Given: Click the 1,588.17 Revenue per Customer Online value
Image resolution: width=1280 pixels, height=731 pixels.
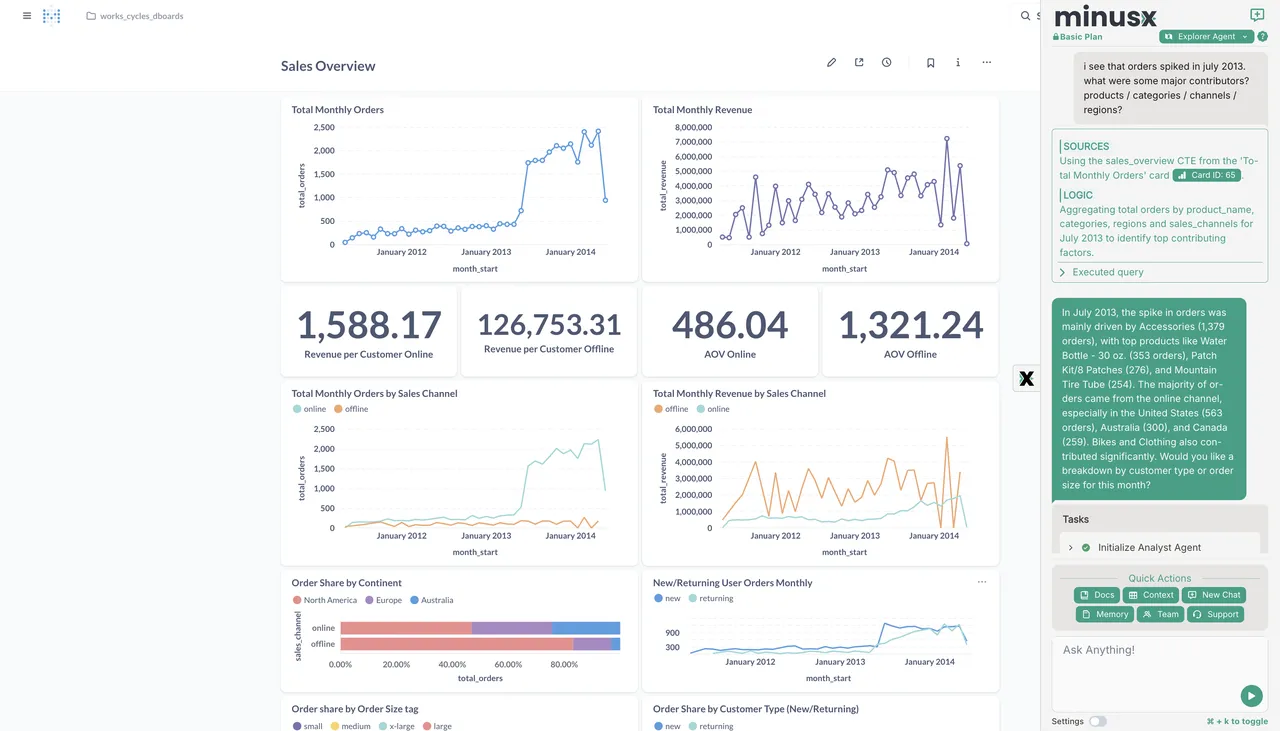Looking at the screenshot, I should pyautogui.click(x=369, y=325).
